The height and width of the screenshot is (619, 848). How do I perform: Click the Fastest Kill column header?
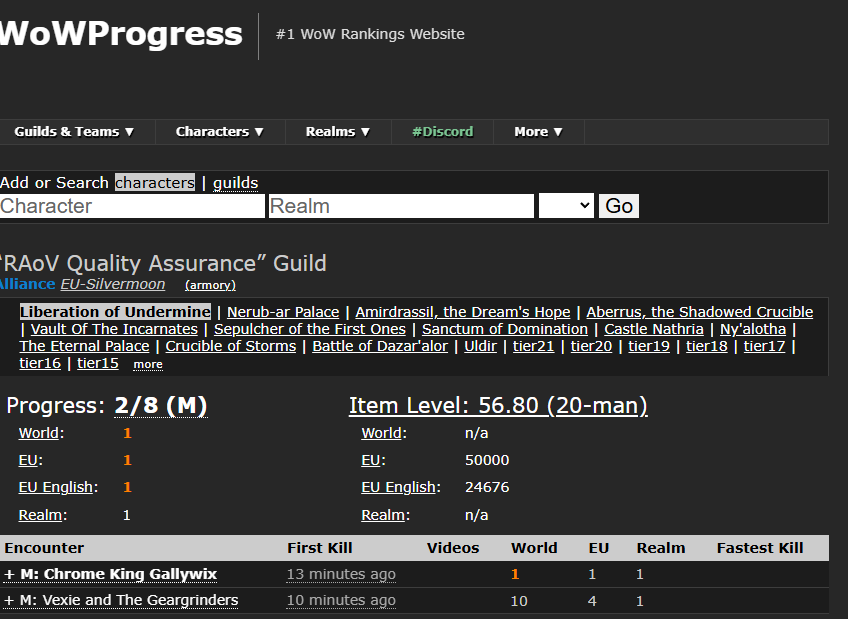(760, 548)
